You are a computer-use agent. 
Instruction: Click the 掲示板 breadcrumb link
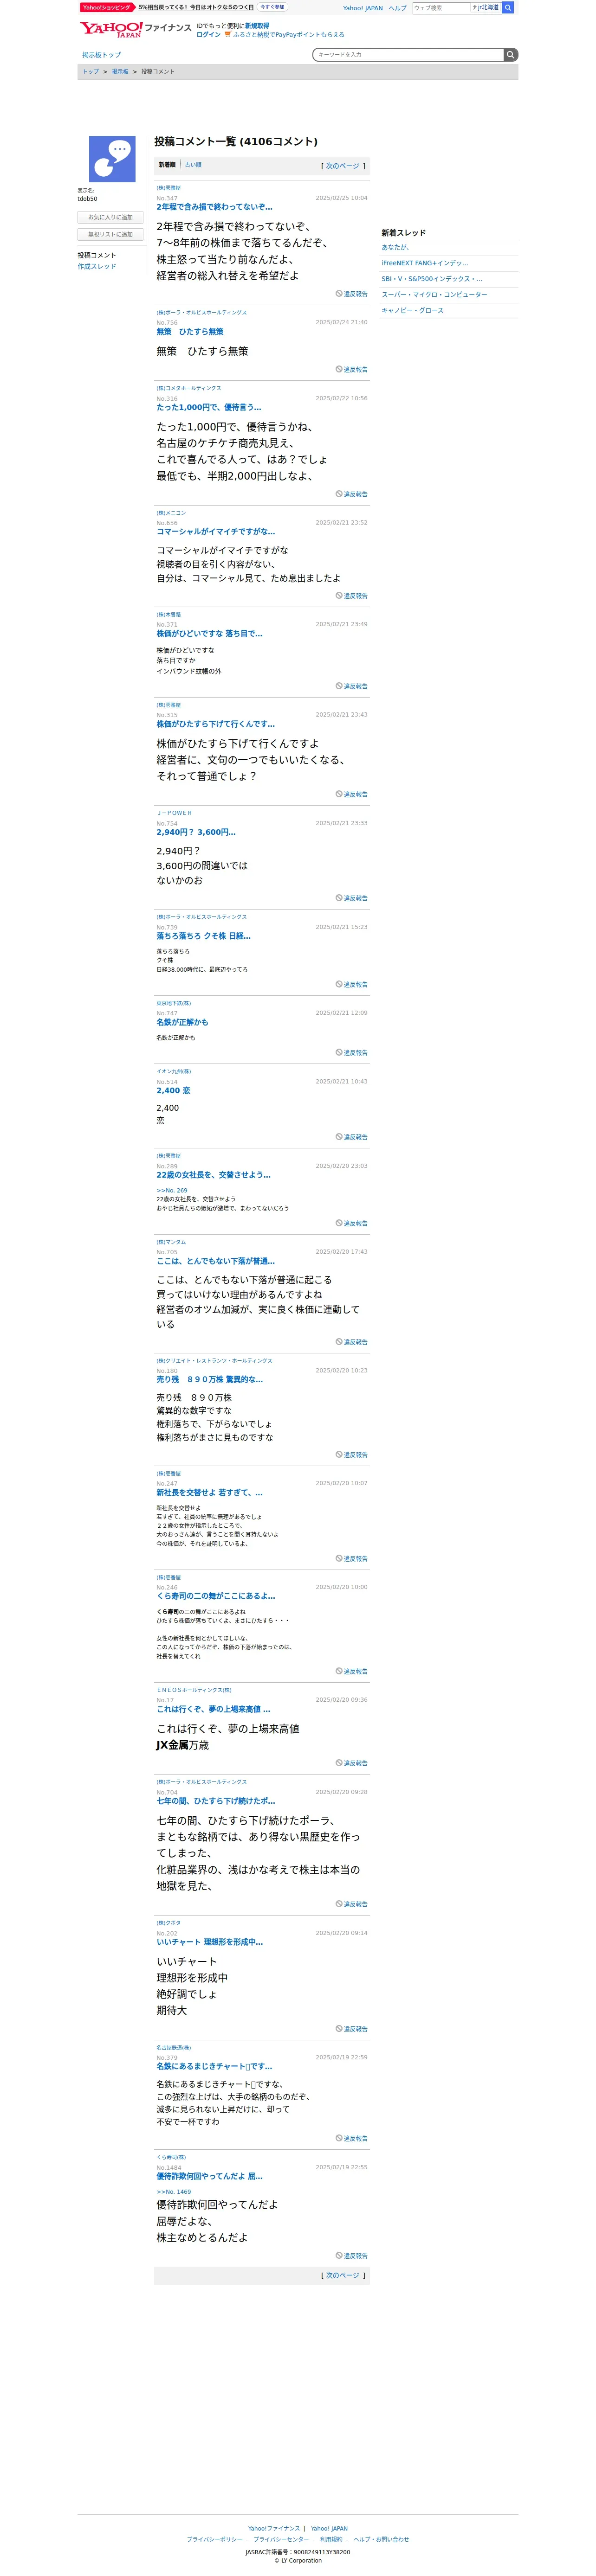[x=120, y=72]
